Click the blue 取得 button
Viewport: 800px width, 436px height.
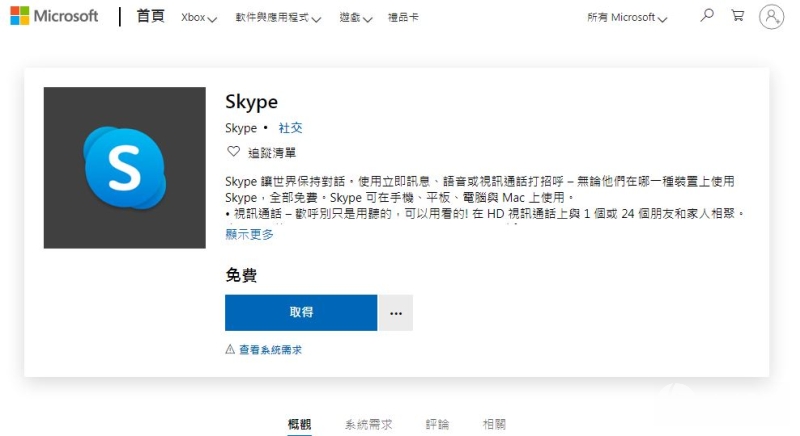pyautogui.click(x=301, y=313)
